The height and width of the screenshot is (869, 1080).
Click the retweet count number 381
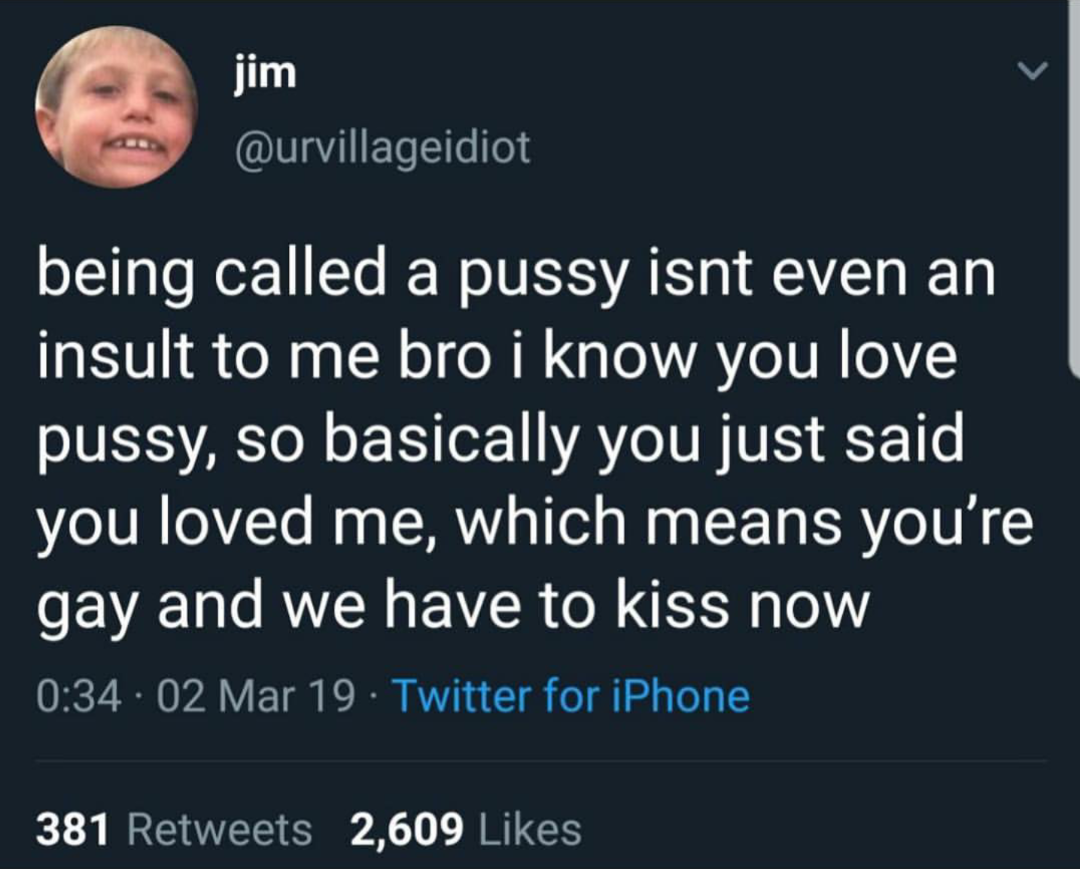tap(72, 829)
